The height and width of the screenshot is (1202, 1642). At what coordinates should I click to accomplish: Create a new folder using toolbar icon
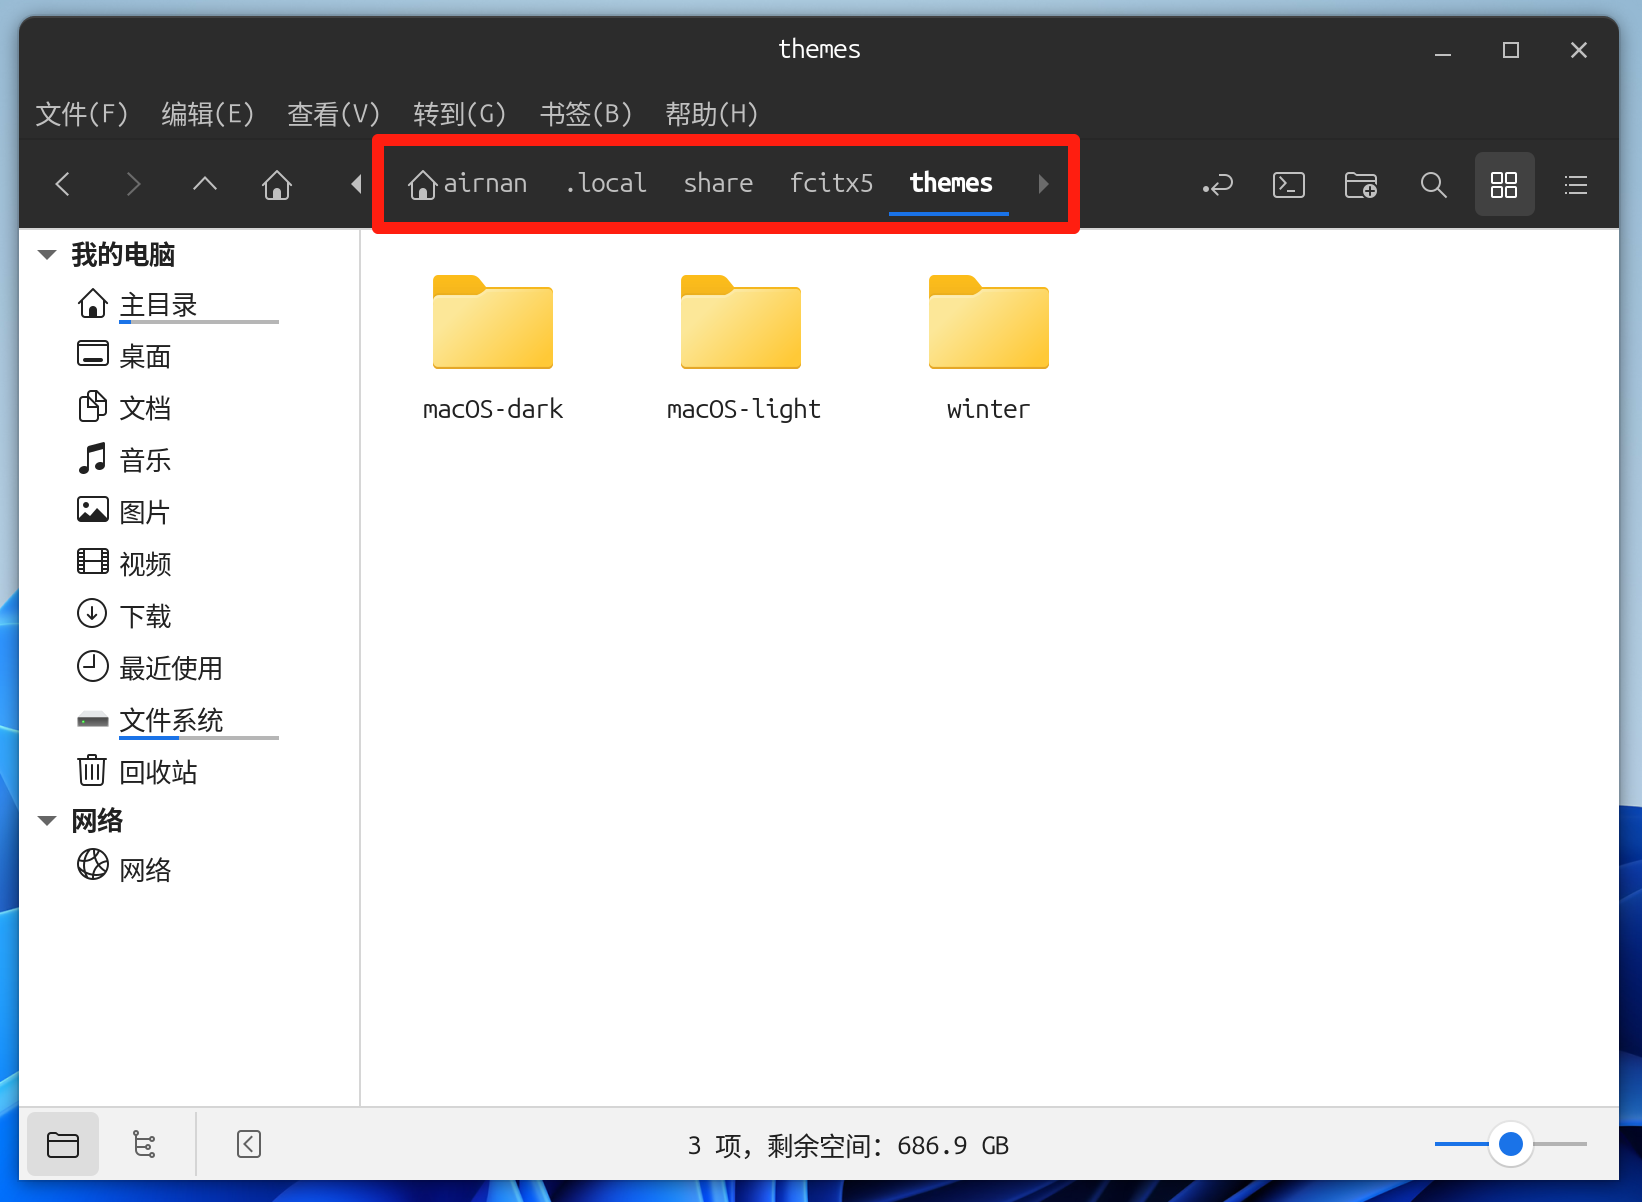tap(1360, 185)
